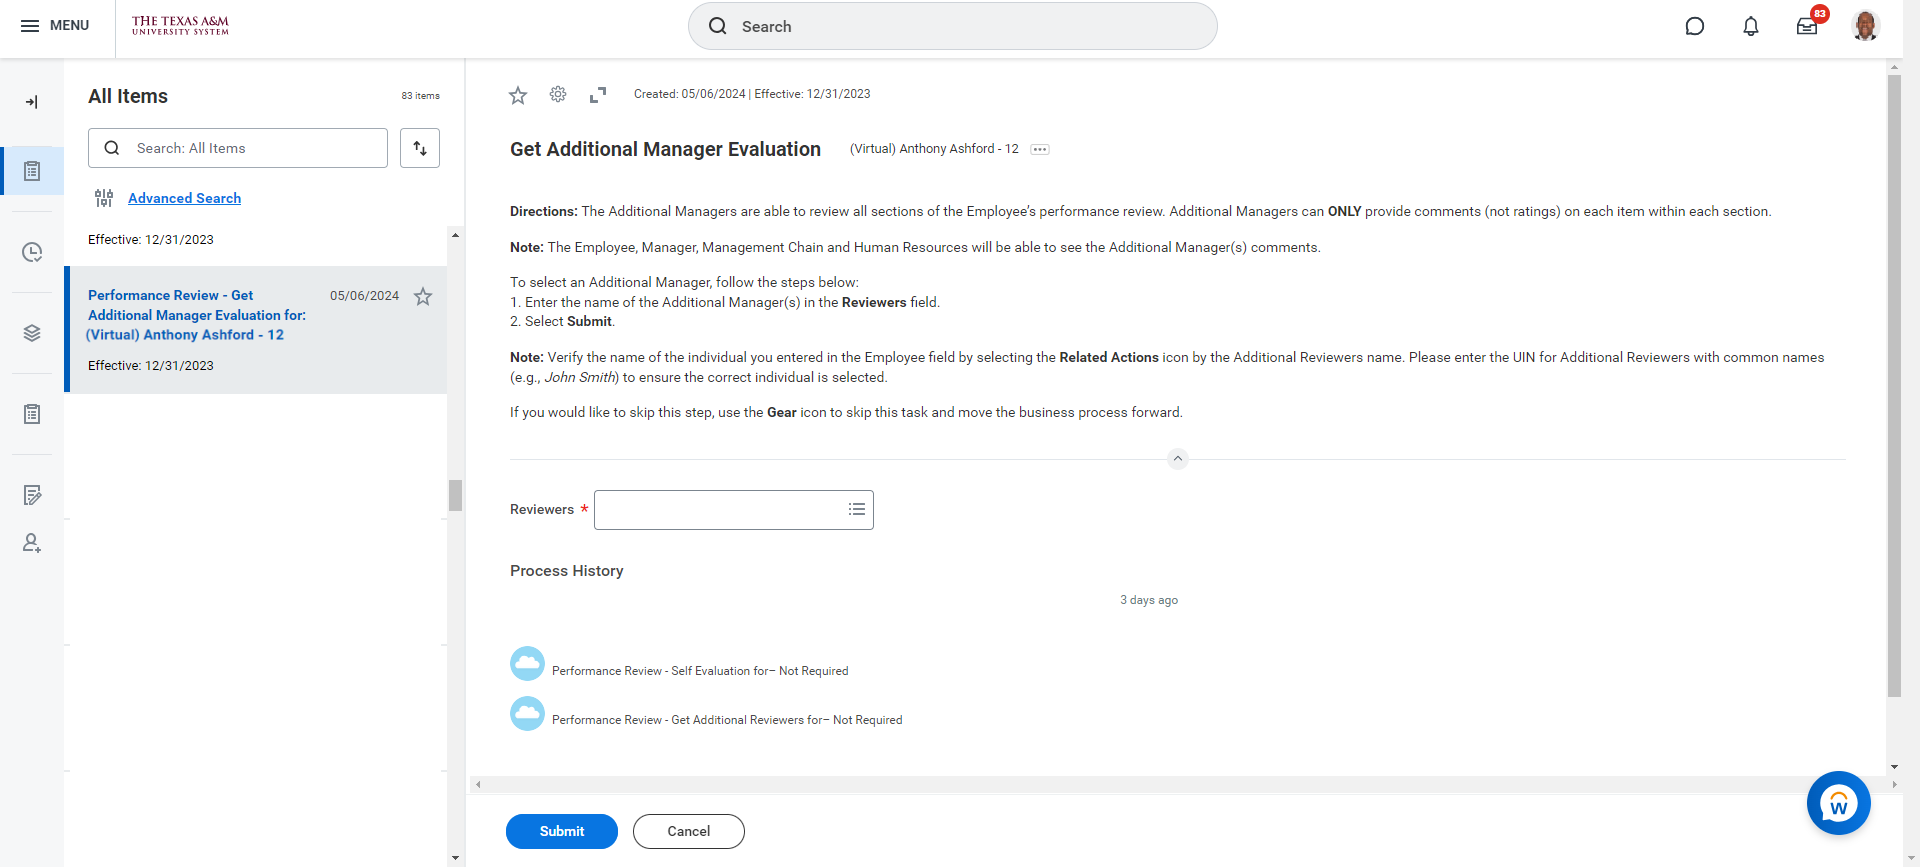Click the Workday assistant floating button

1838,803
